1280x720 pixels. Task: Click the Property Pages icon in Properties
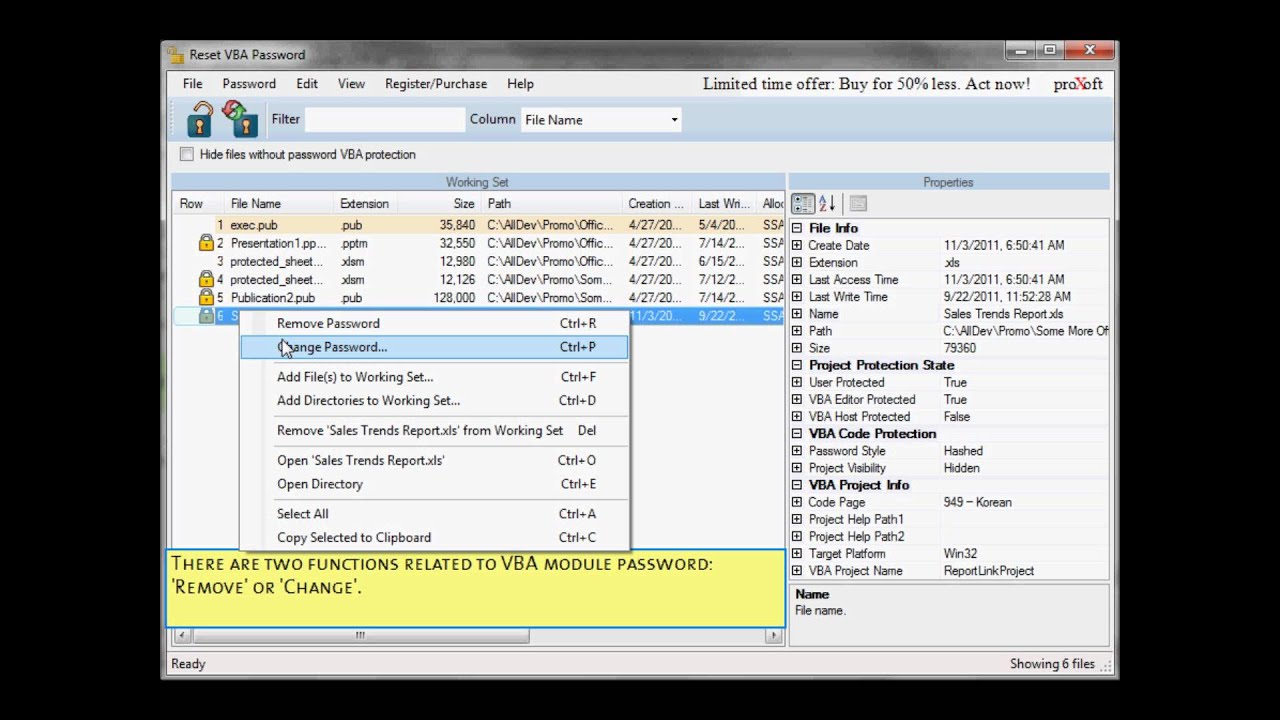tap(858, 204)
